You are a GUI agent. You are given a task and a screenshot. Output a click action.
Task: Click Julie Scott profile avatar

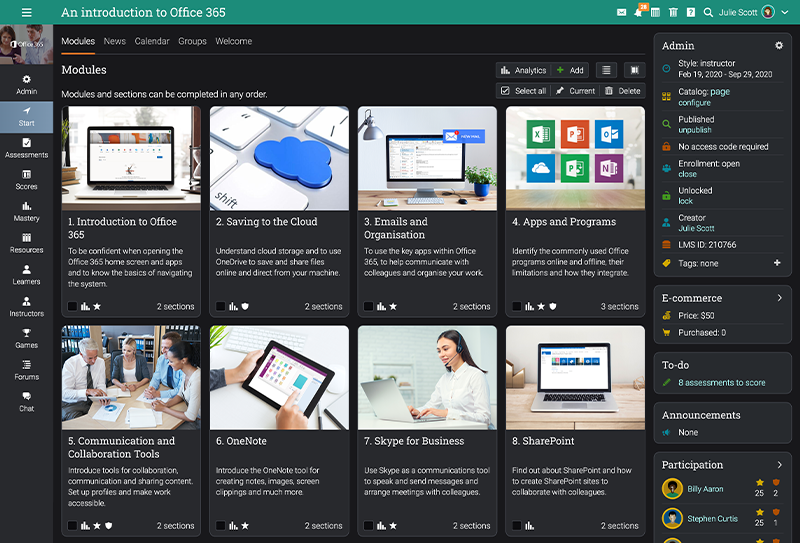pos(768,12)
